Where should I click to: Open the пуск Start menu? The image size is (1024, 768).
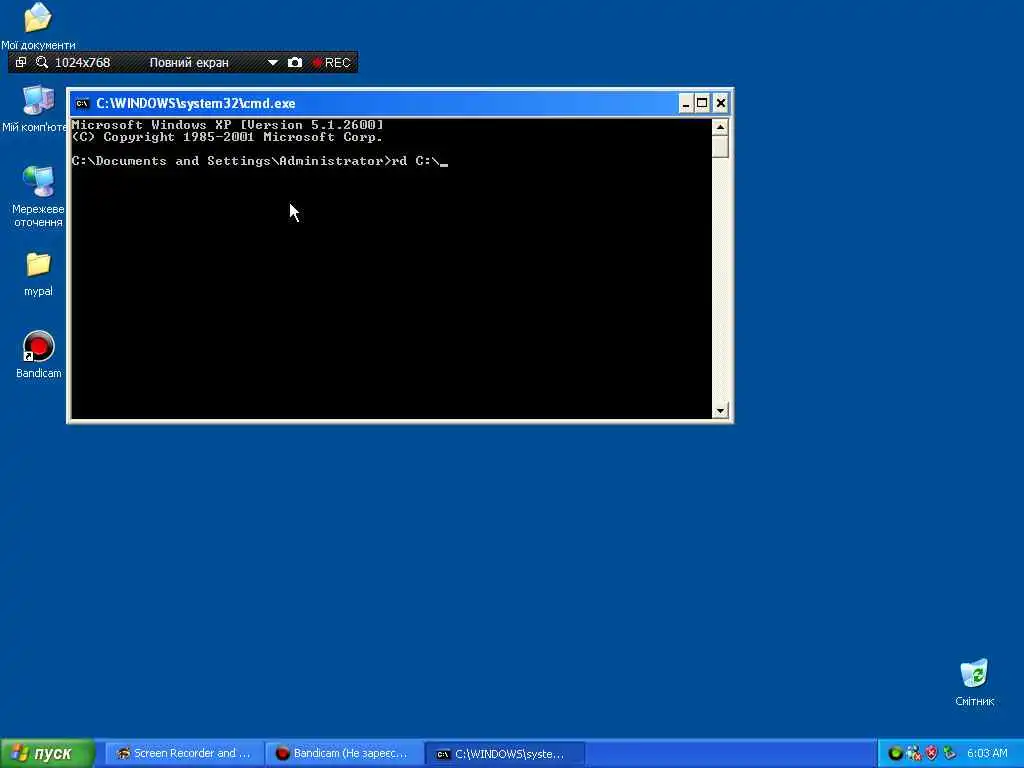click(47, 754)
